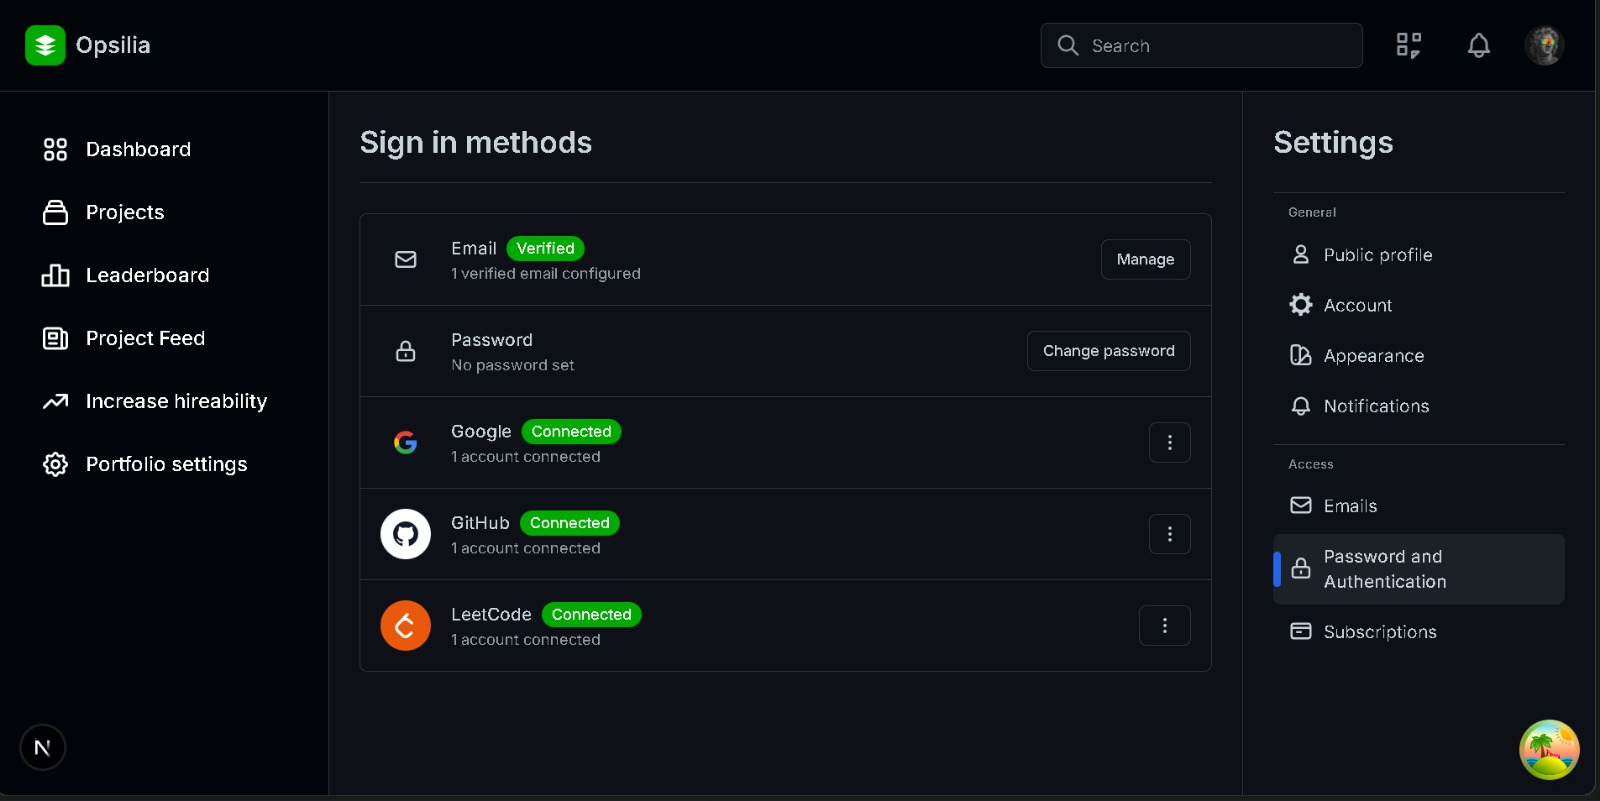Click the Change password button

pyautogui.click(x=1108, y=351)
